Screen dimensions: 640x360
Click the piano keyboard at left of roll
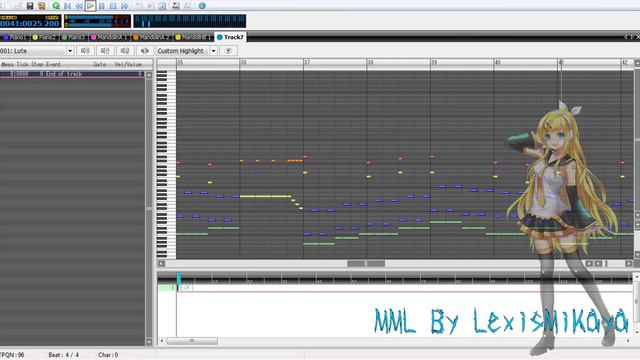167,164
